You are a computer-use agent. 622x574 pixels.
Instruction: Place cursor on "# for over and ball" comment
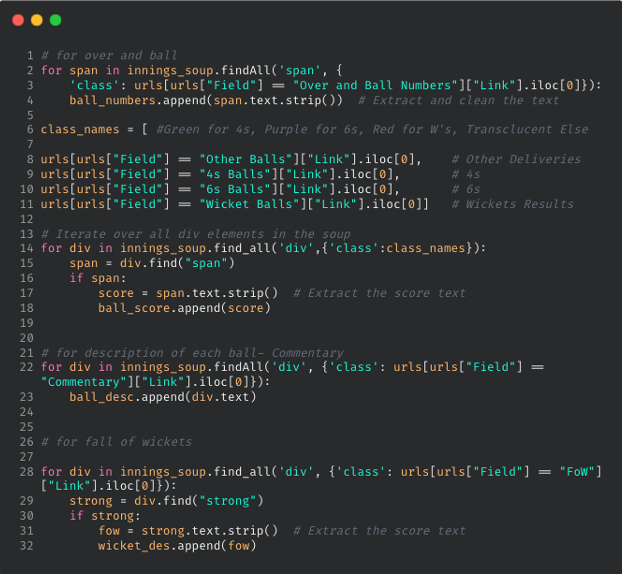109,55
